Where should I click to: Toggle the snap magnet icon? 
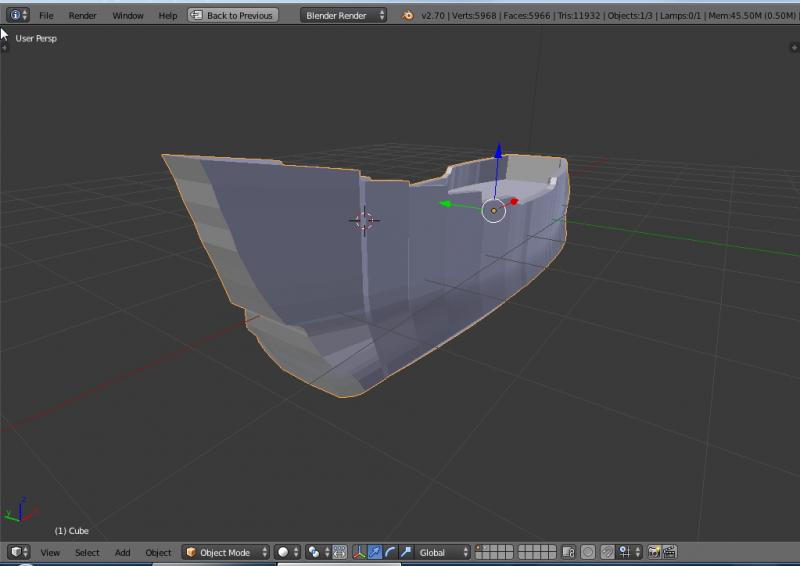pos(607,552)
